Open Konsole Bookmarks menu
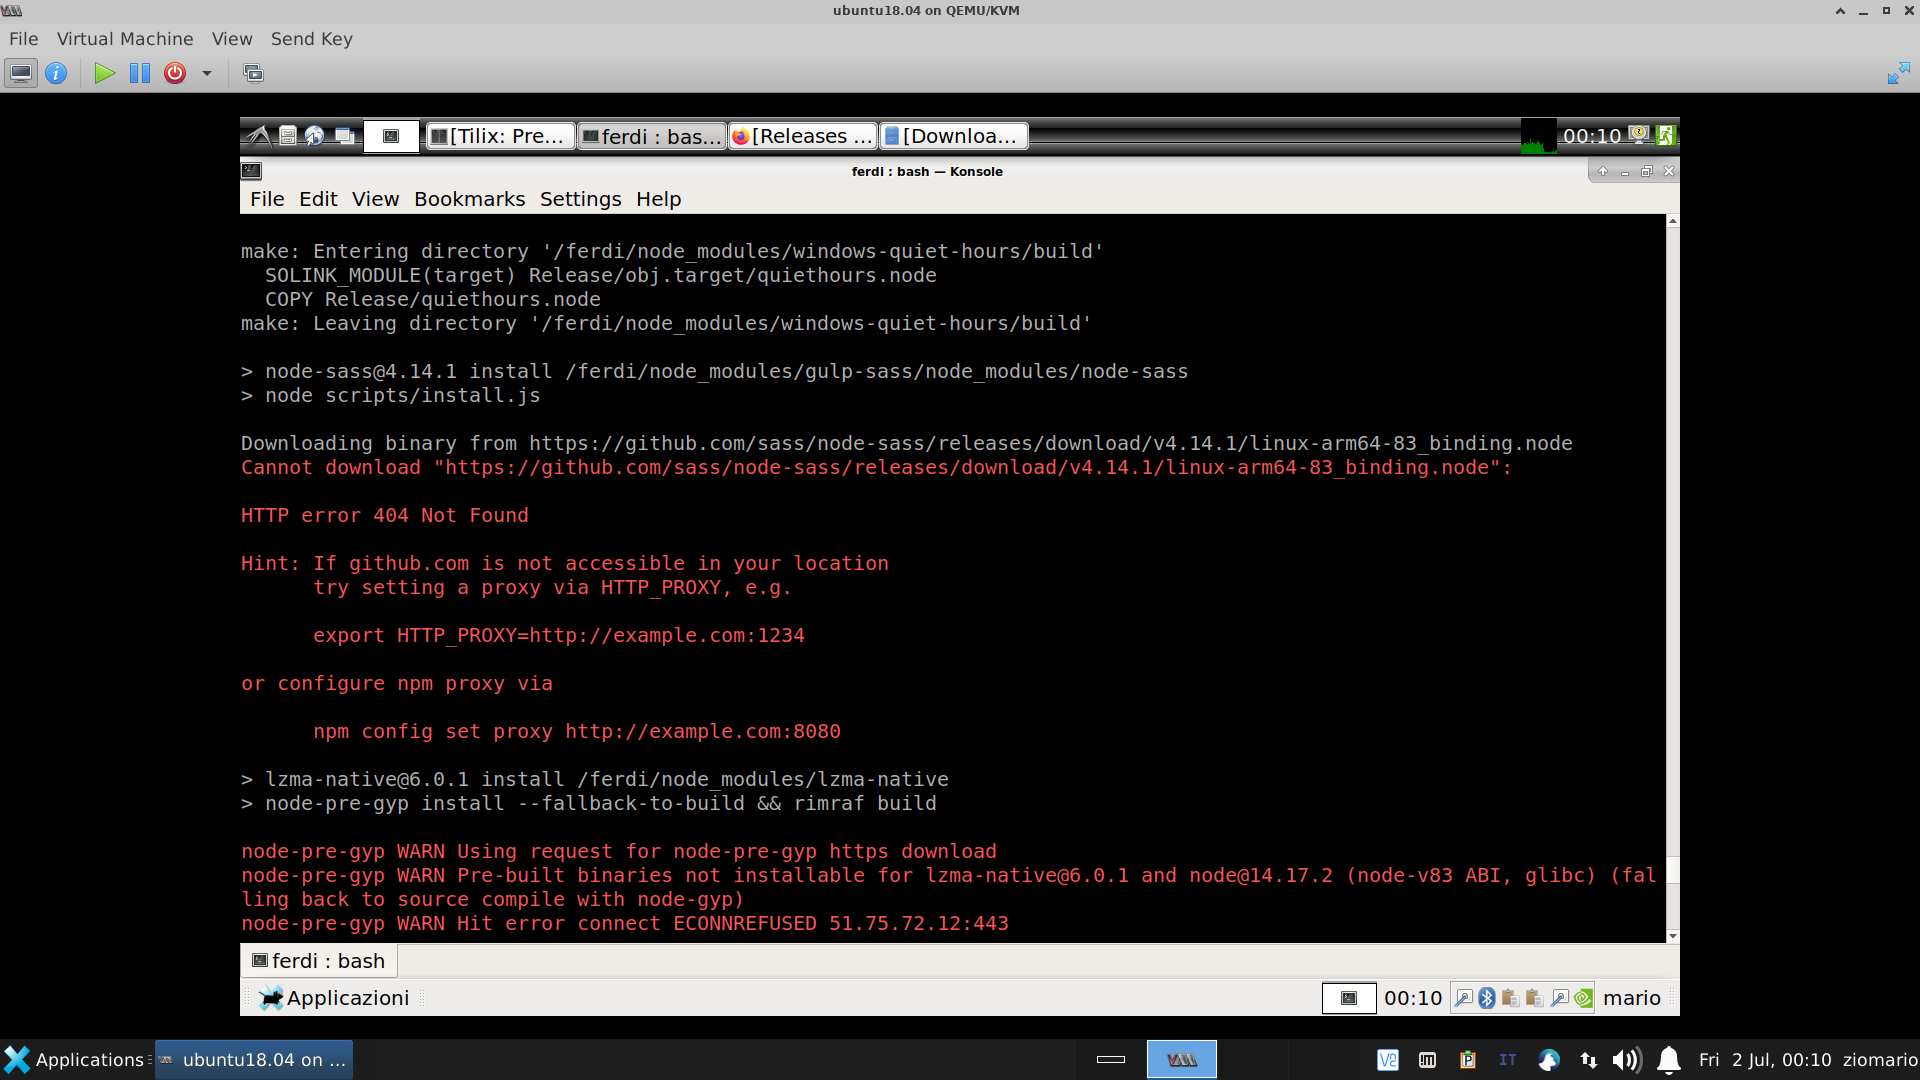Image resolution: width=1920 pixels, height=1080 pixels. (x=469, y=199)
